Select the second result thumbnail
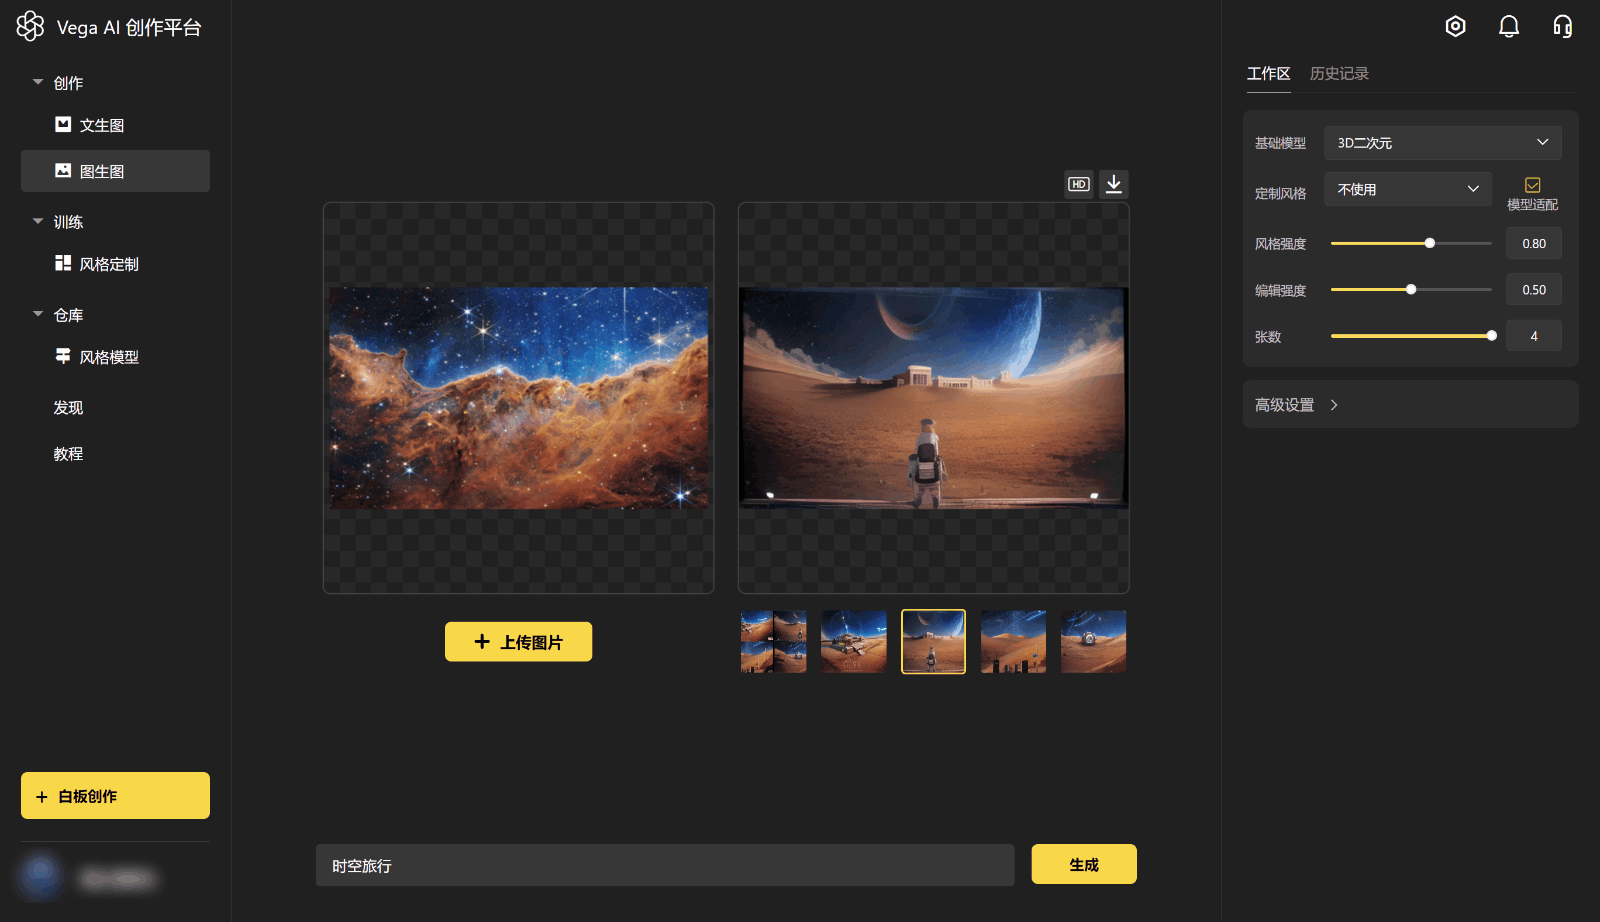Screen dimensions: 1600x922 pyautogui.click(x=853, y=642)
